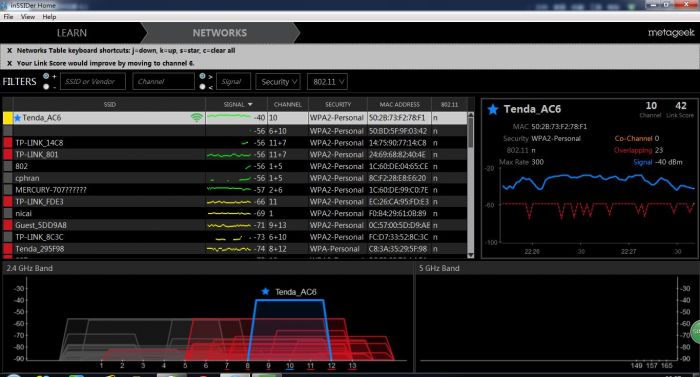Click the red color swatch for TP-LINK_801
The width and height of the screenshot is (700, 377).
(x=8, y=155)
